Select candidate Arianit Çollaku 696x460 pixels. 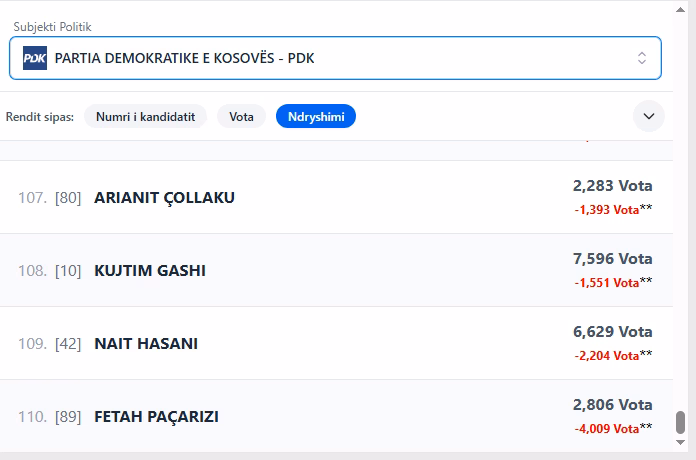click(164, 198)
